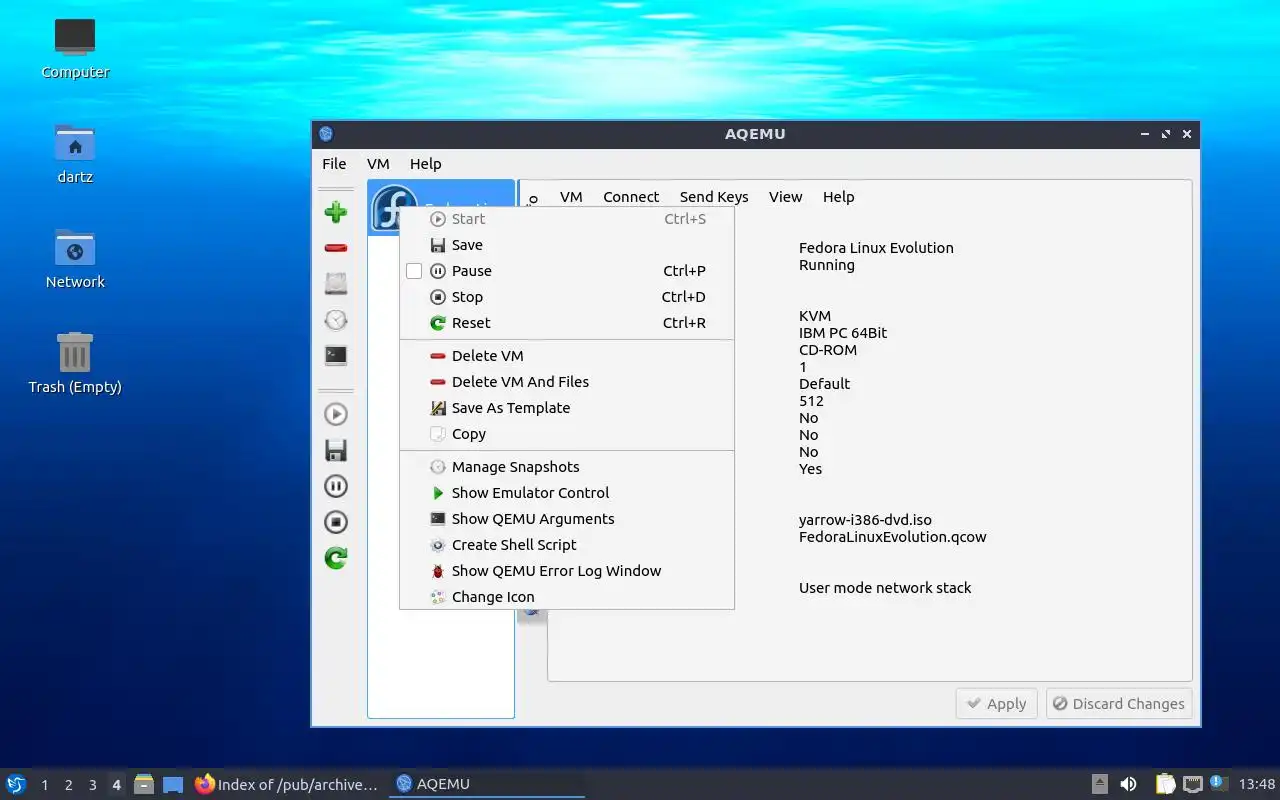Click the notification info tray icon
The image size is (1280, 800).
click(1218, 783)
